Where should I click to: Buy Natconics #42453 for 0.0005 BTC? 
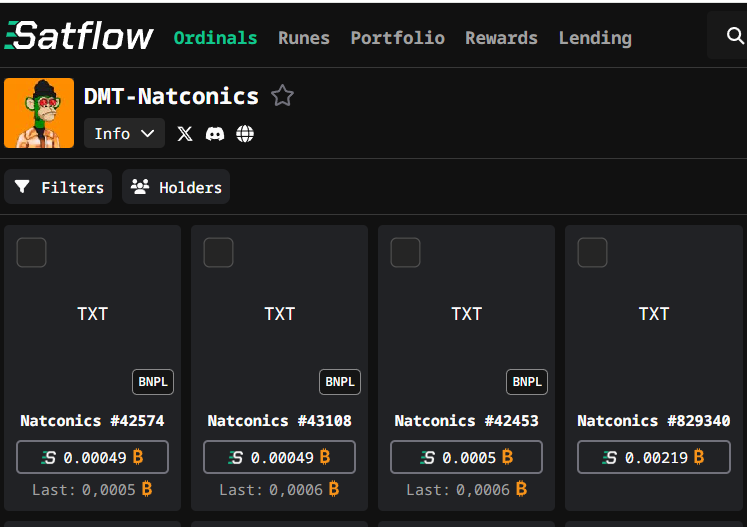pos(466,457)
